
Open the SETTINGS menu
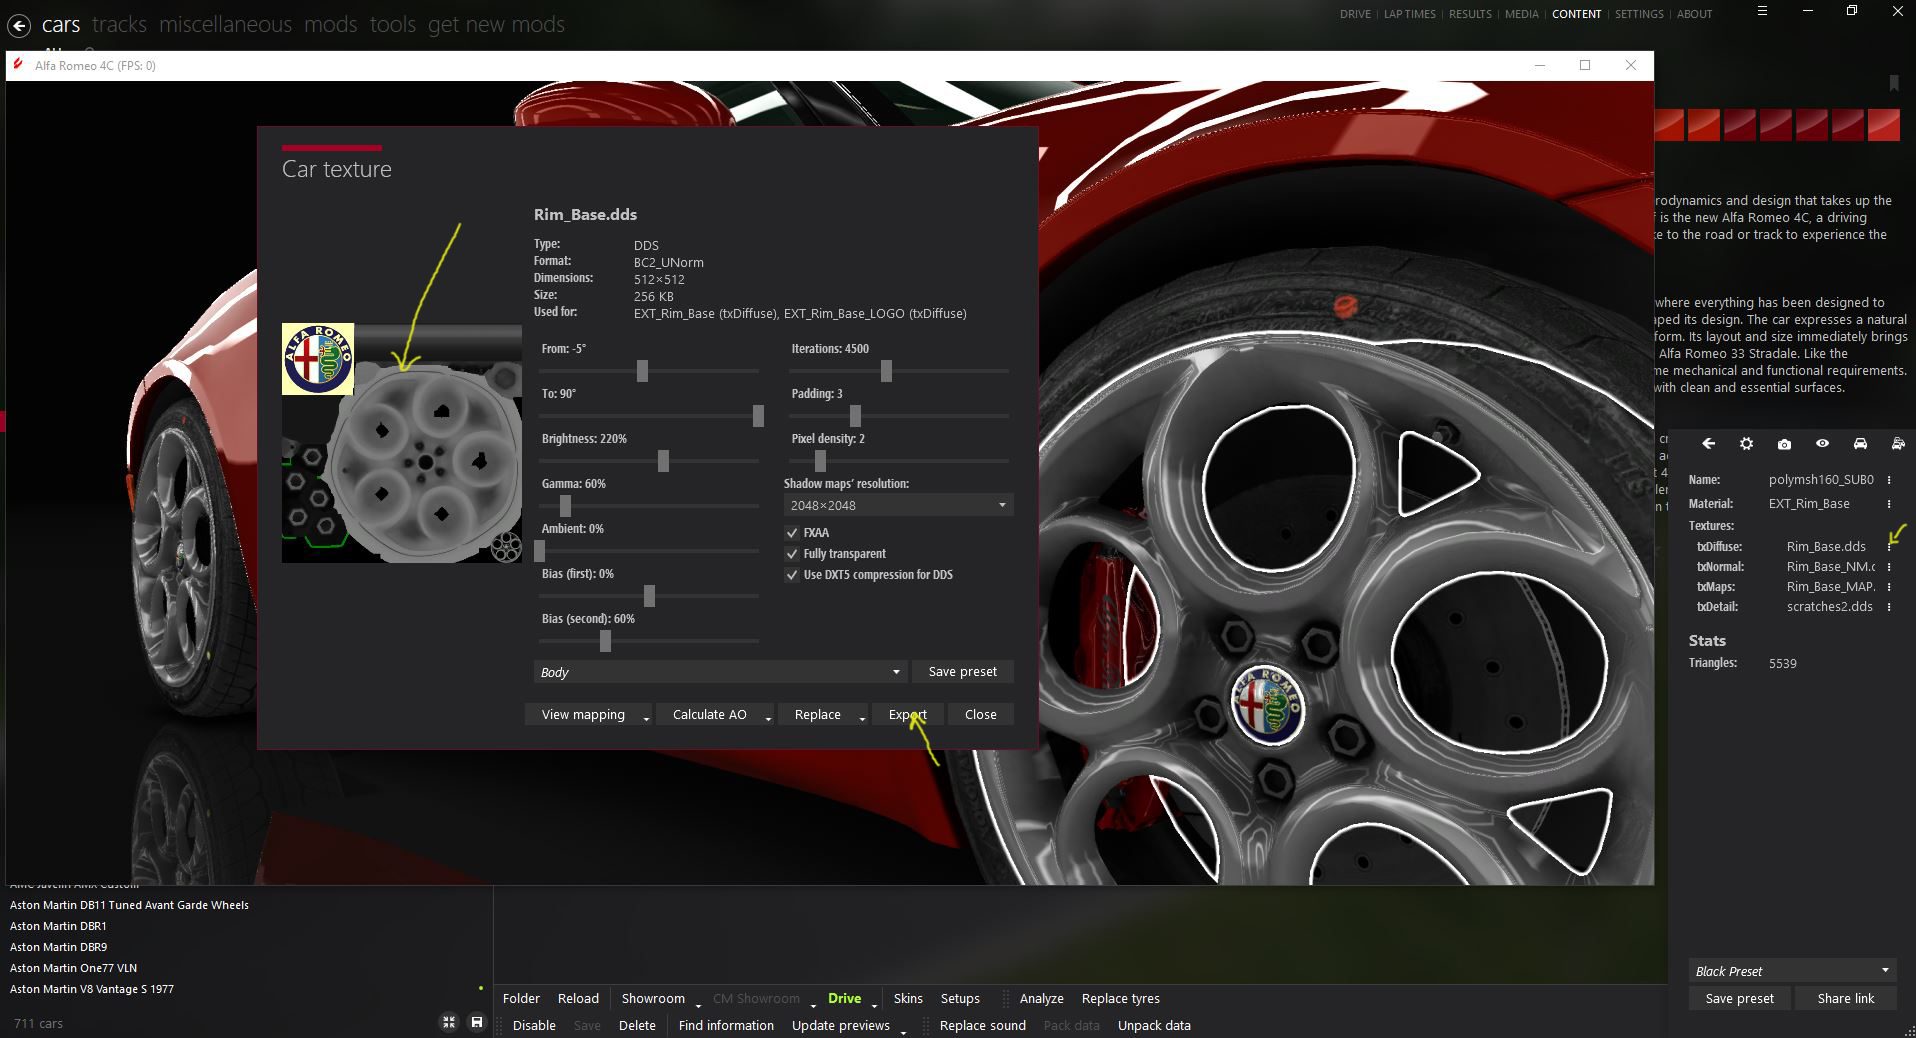(x=1639, y=14)
